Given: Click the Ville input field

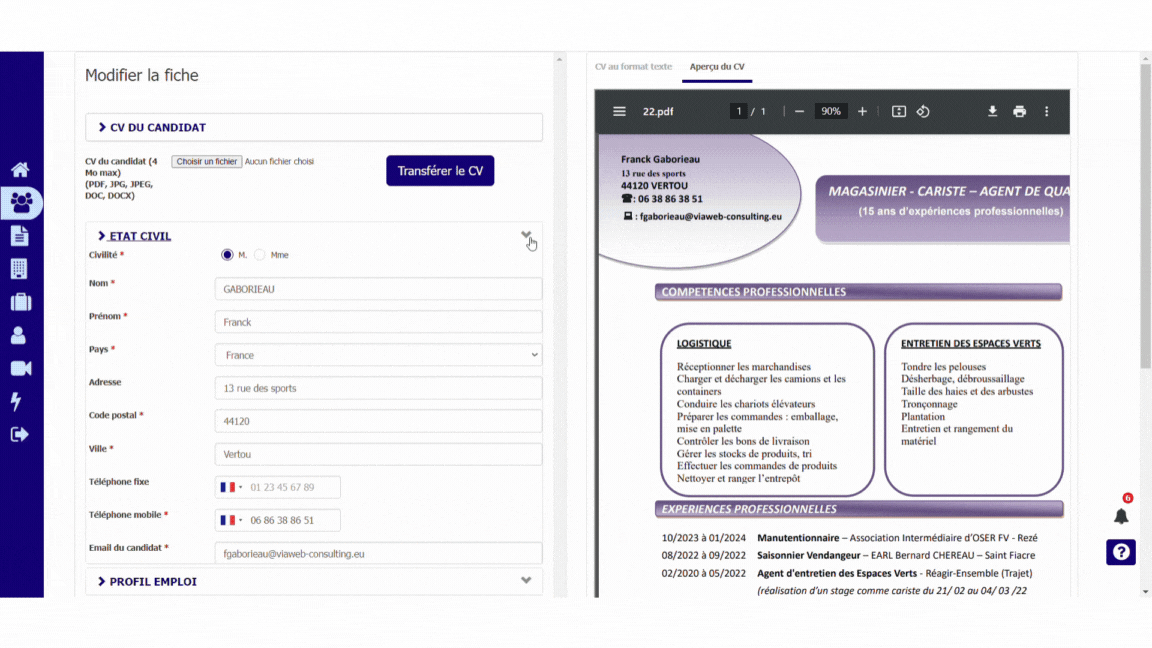Looking at the screenshot, I should (x=378, y=454).
